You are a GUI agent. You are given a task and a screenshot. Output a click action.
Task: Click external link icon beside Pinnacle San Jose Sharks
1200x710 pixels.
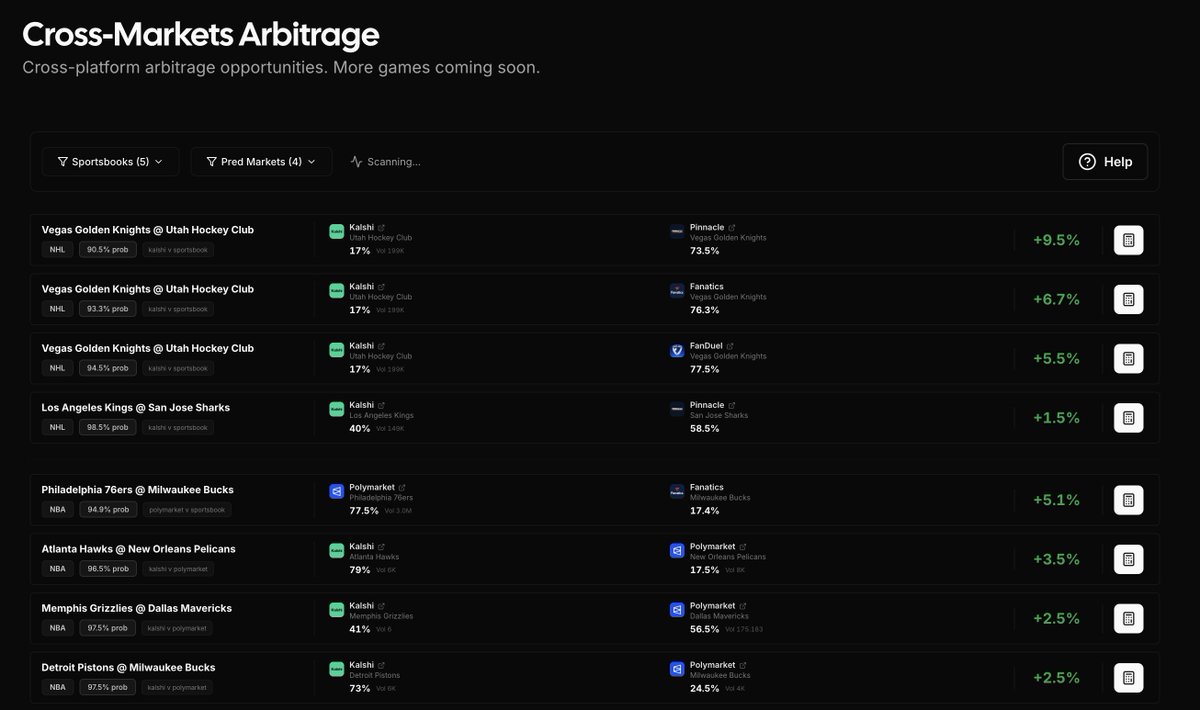pos(732,406)
